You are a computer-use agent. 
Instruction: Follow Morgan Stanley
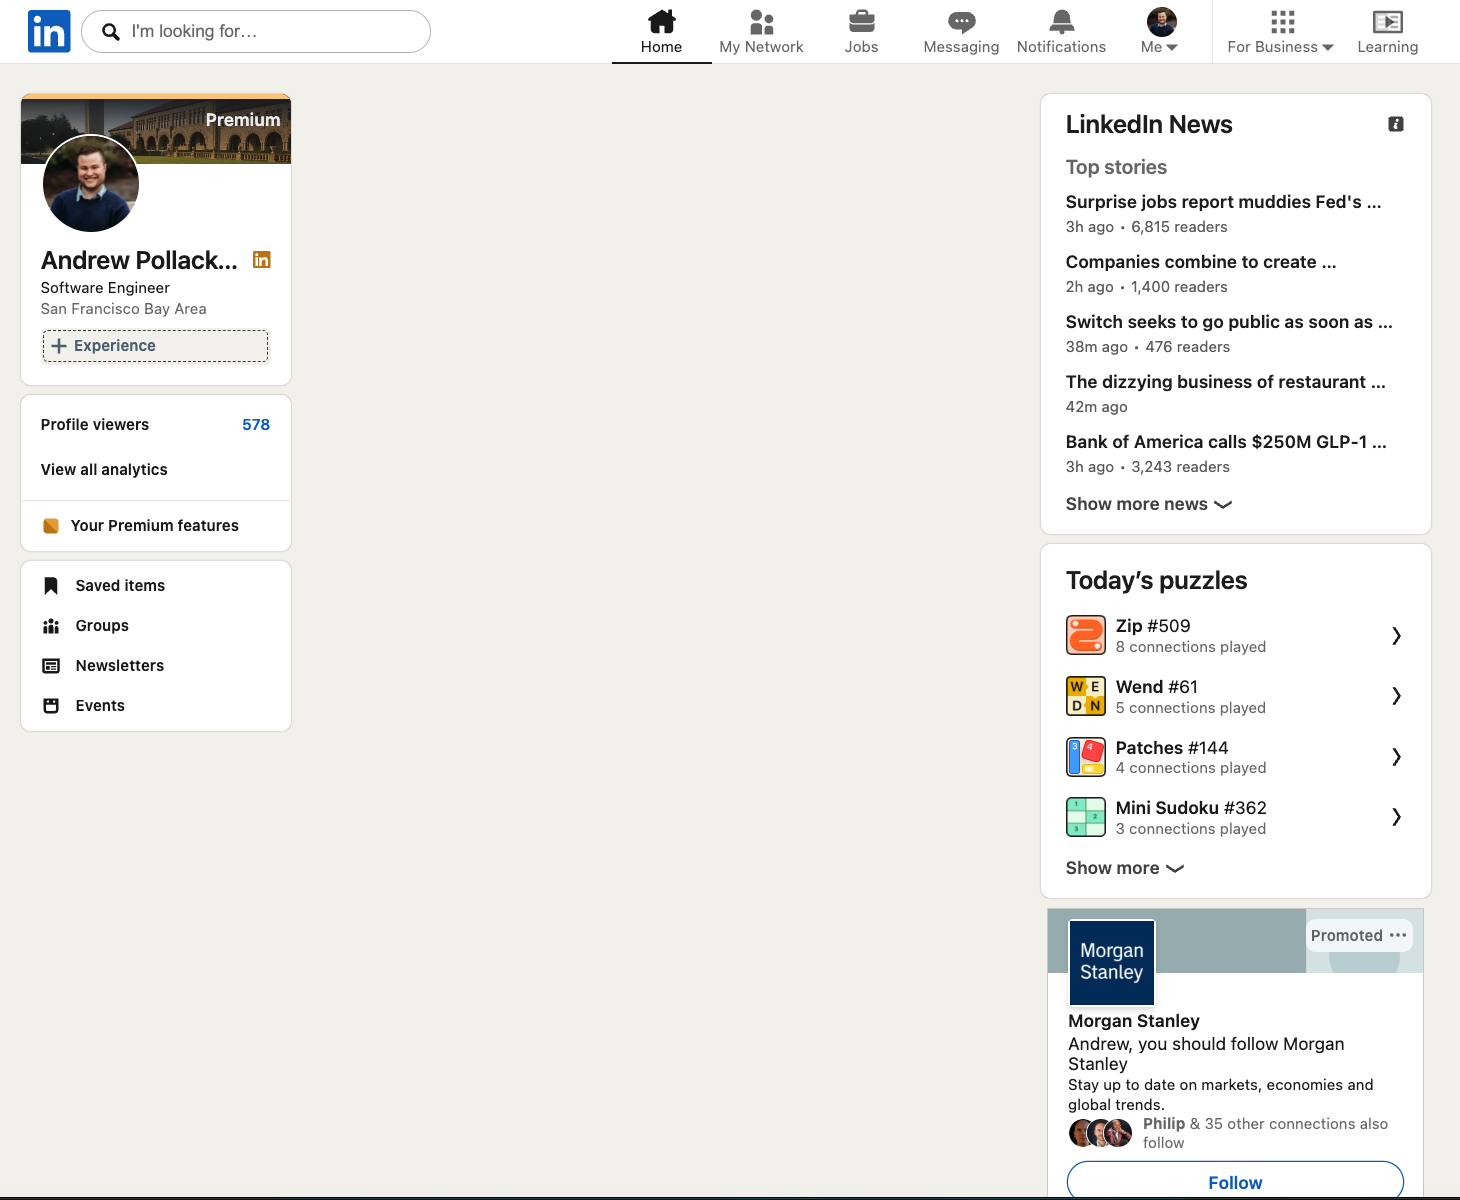(1235, 1180)
